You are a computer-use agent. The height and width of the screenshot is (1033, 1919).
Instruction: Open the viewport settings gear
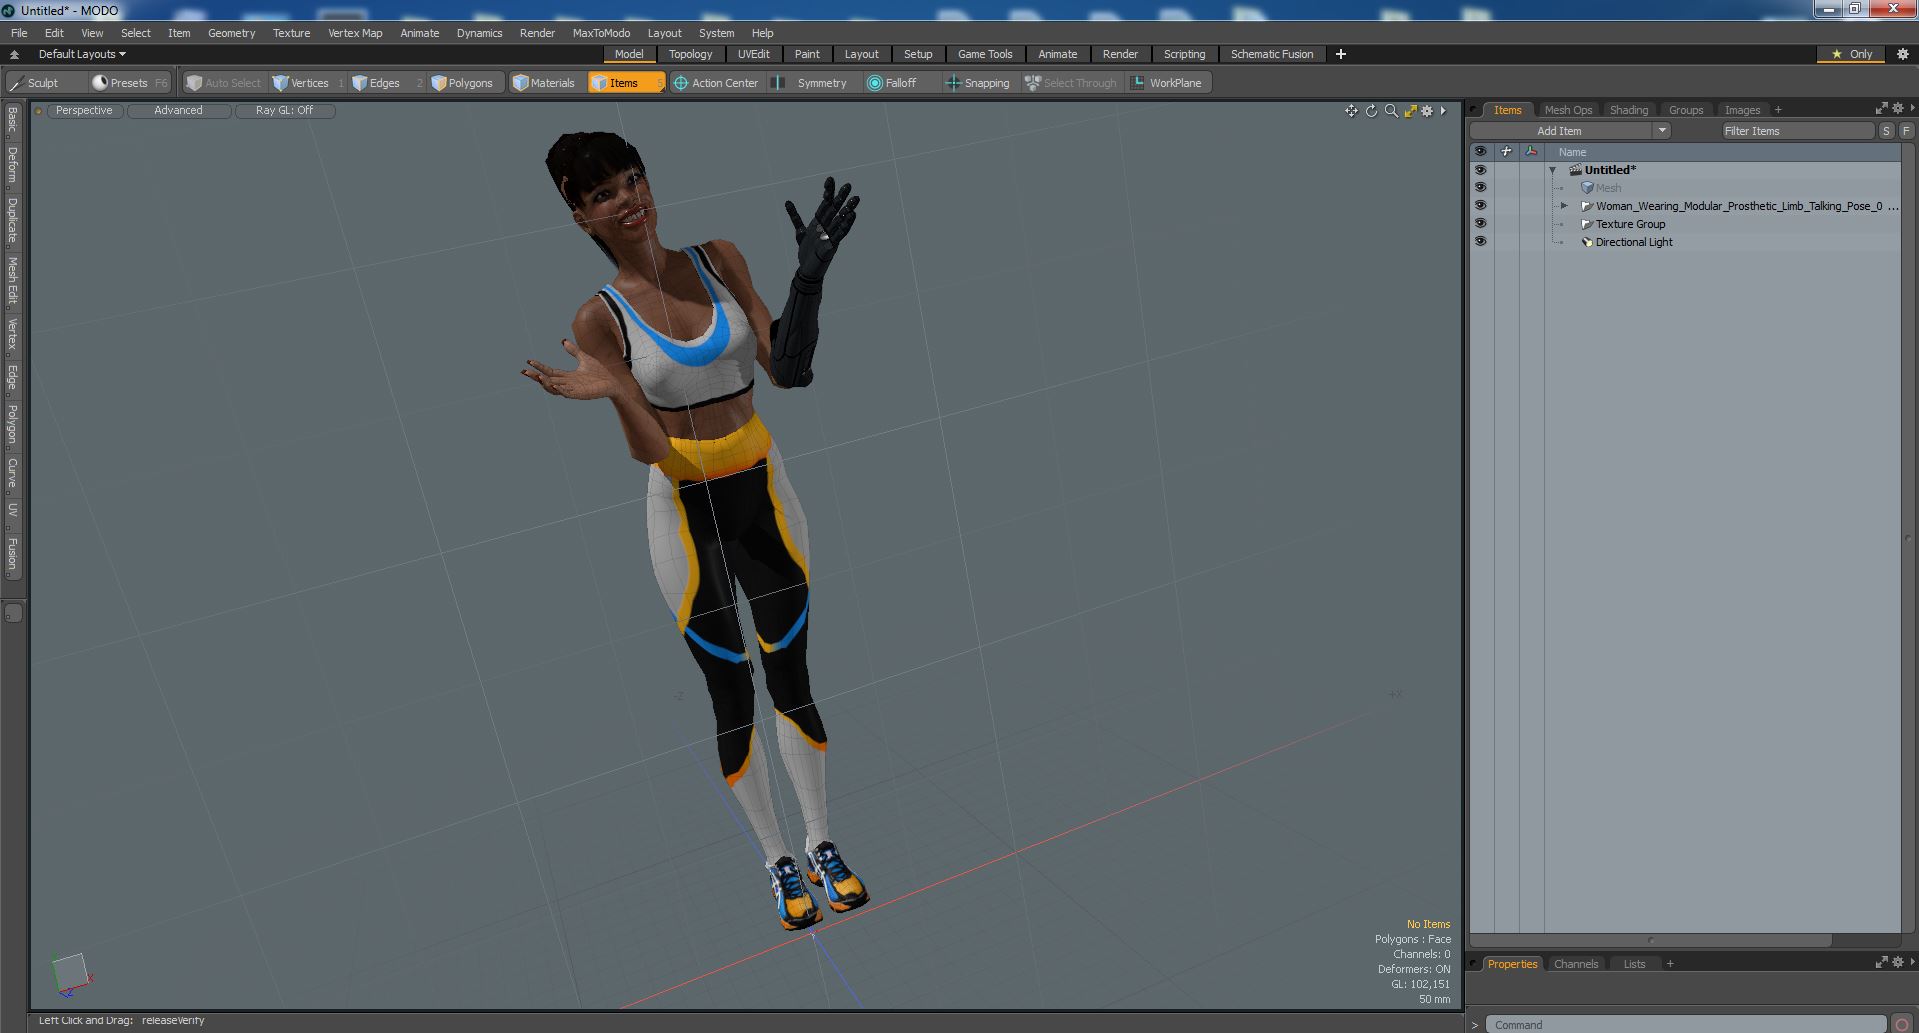click(x=1427, y=111)
